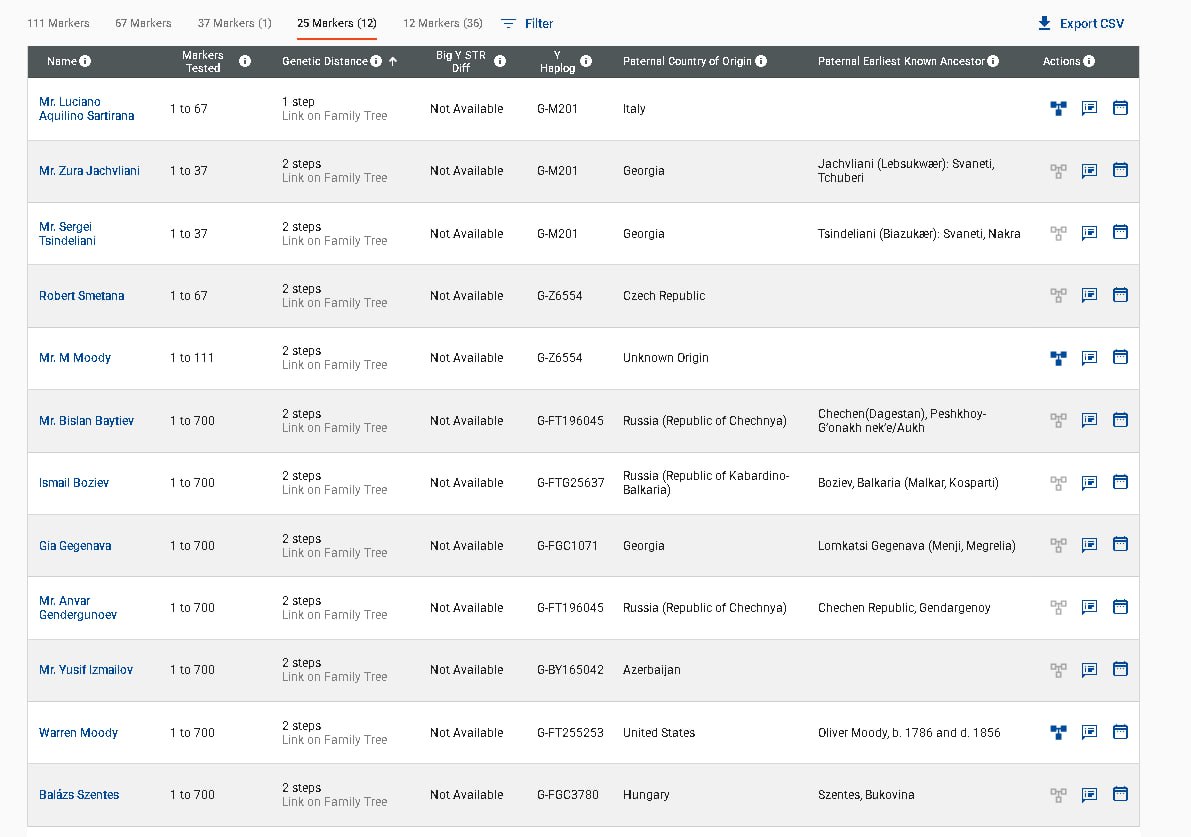Click 1 to 111 markers tested cell
This screenshot has width=1191, height=837.
(192, 358)
